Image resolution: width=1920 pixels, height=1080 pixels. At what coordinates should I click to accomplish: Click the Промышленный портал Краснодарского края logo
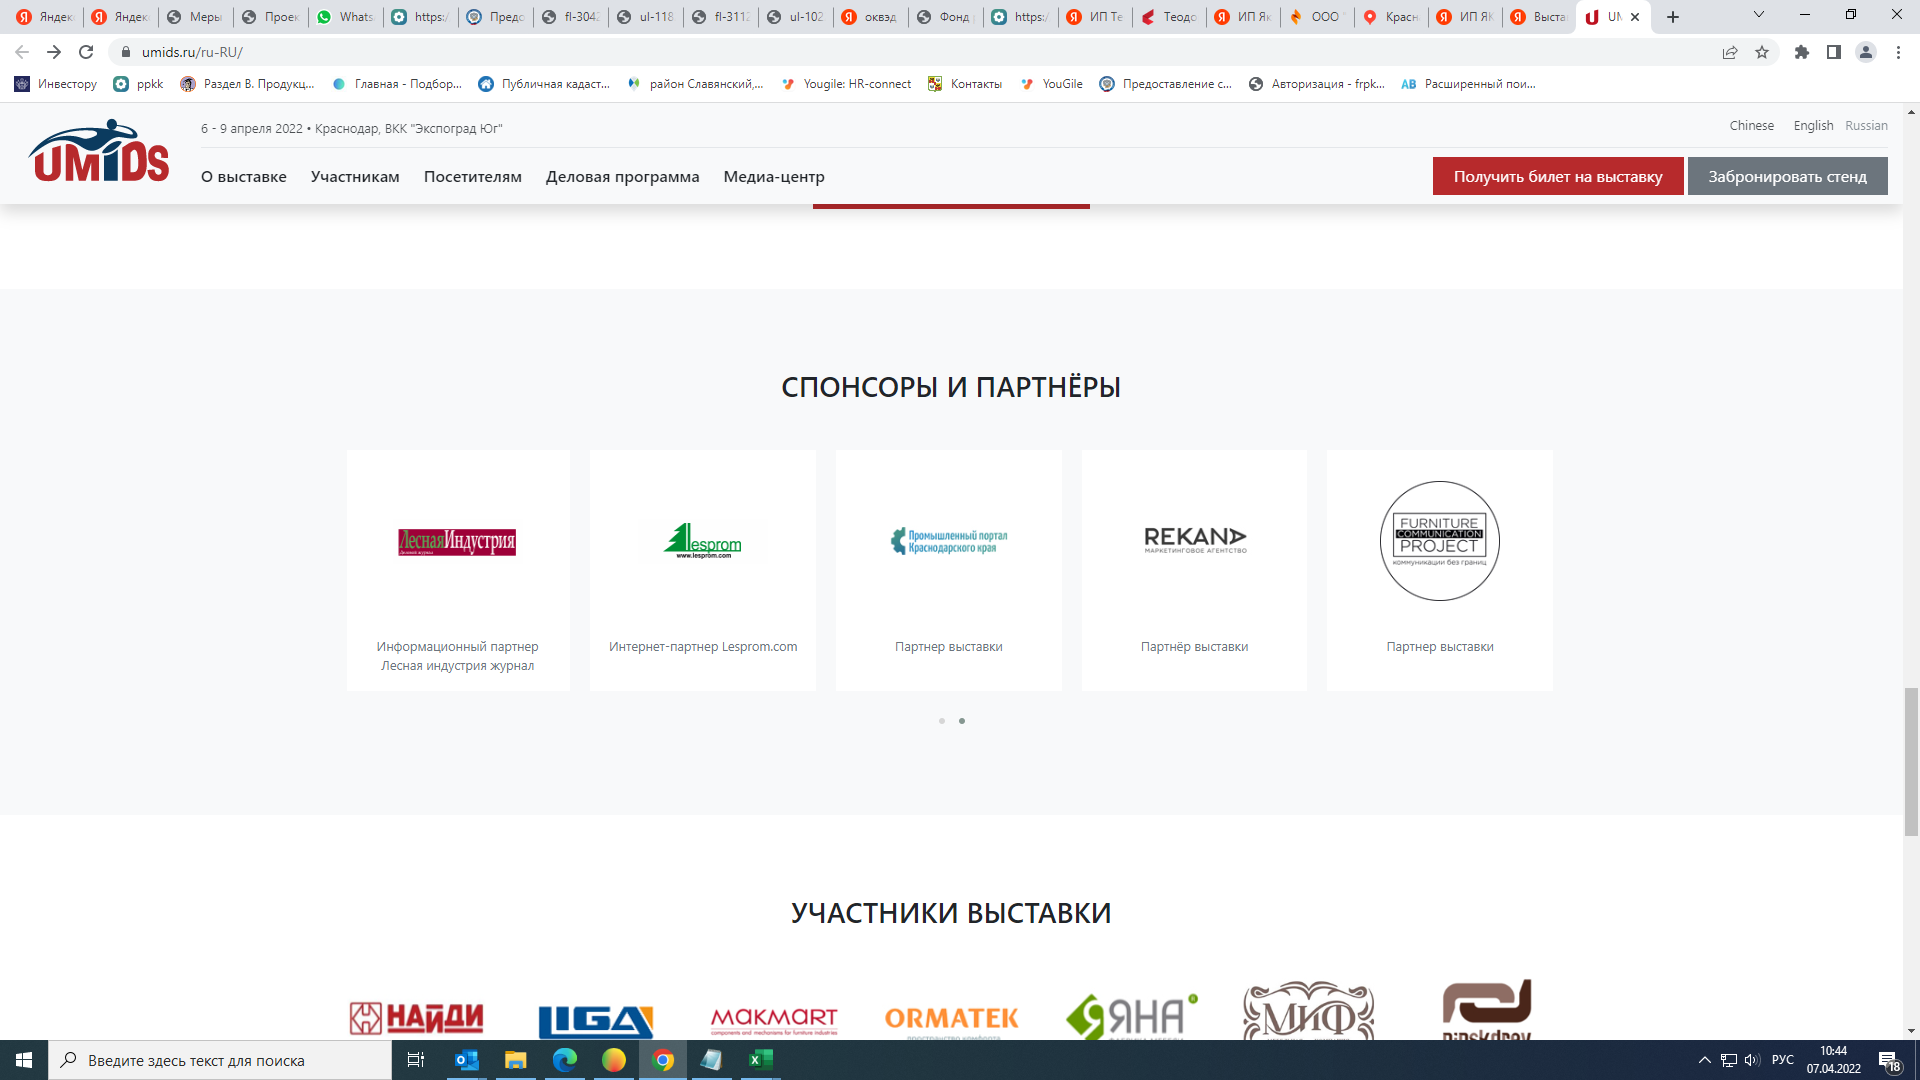tap(949, 541)
